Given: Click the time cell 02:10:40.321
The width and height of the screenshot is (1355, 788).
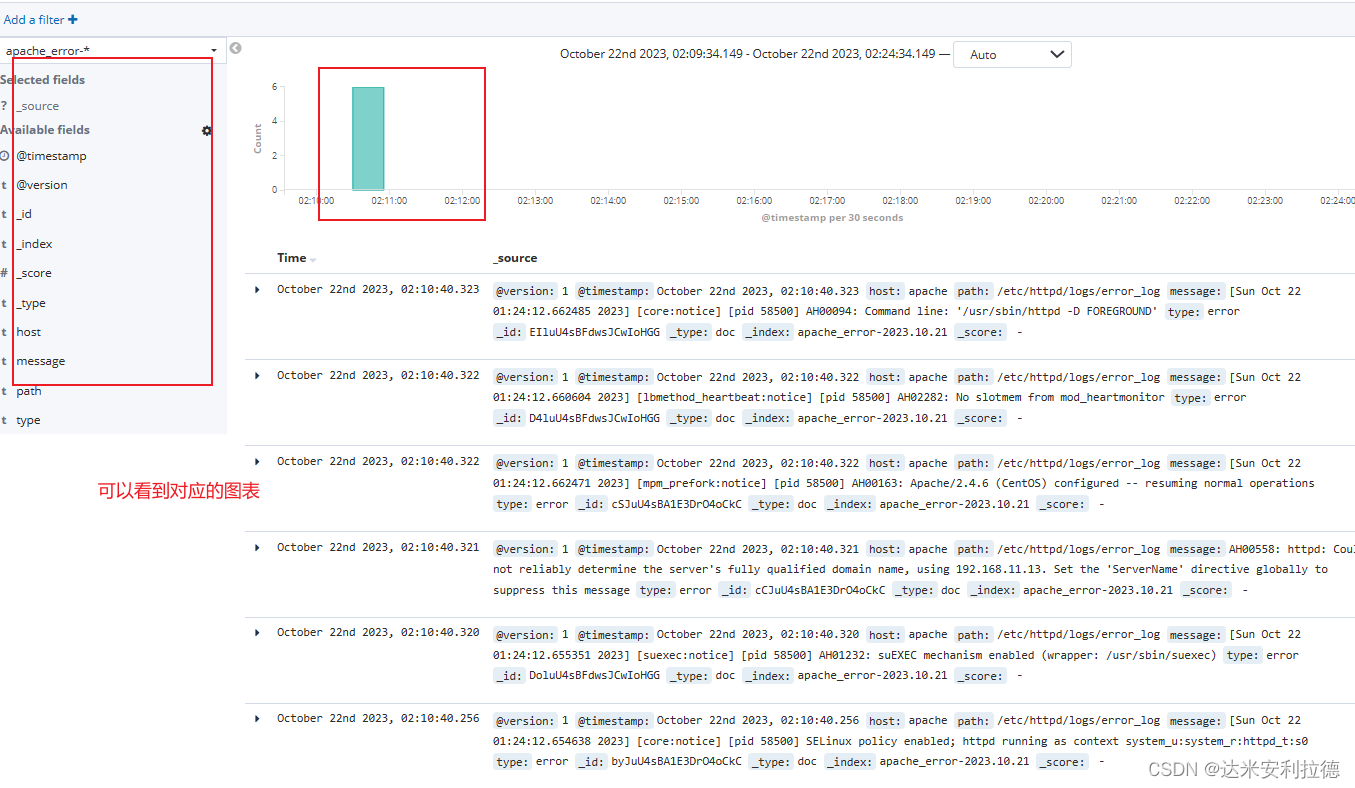Looking at the screenshot, I should [378, 547].
